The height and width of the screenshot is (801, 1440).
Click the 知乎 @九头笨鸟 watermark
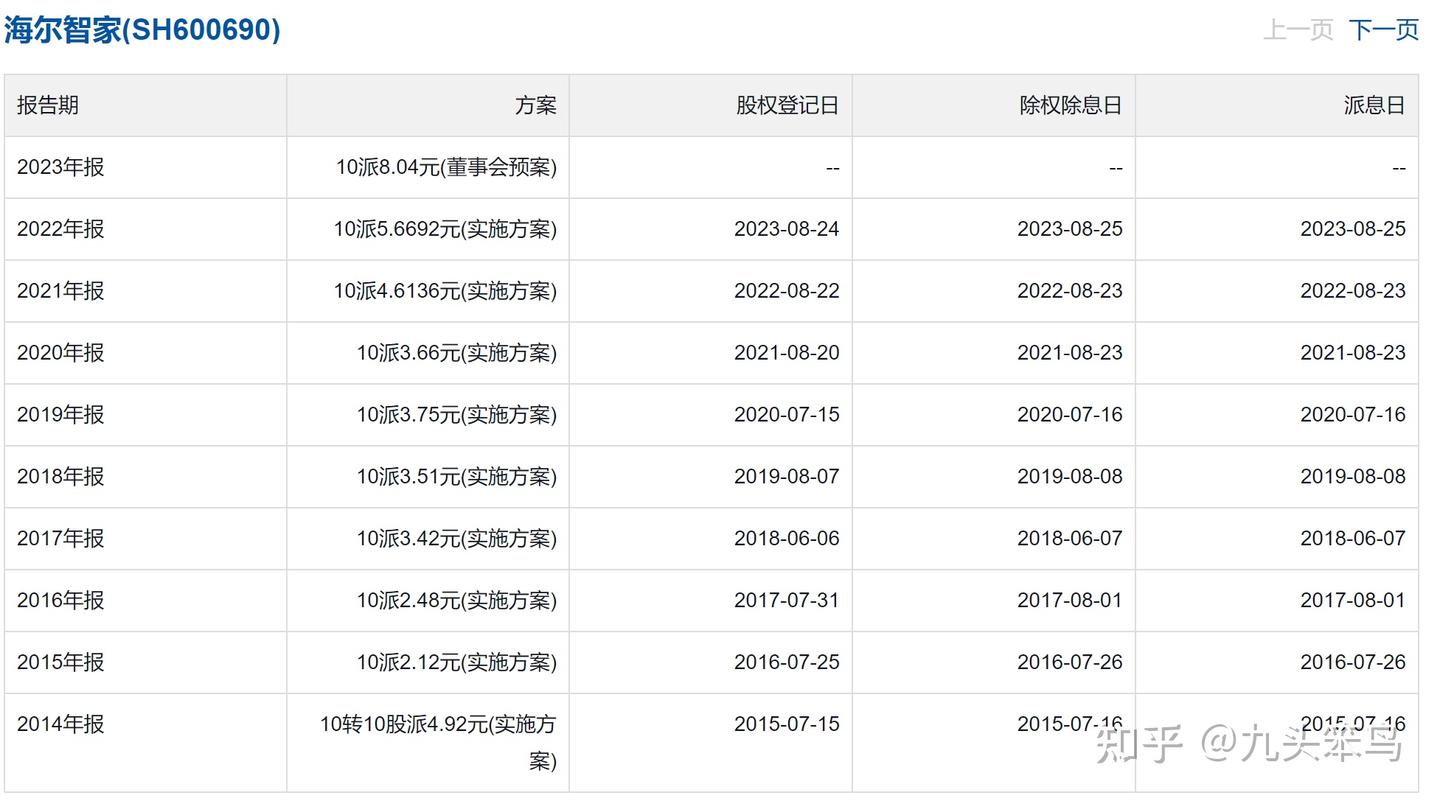1250,745
